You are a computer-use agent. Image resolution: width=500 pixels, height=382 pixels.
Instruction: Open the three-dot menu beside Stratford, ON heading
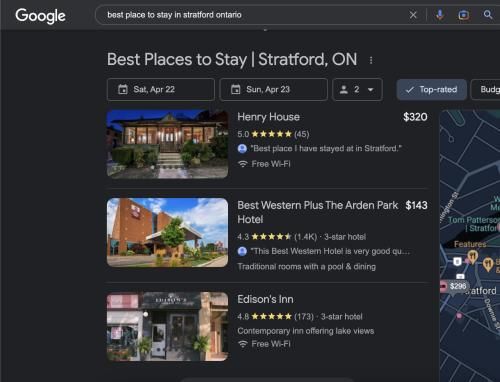(371, 60)
